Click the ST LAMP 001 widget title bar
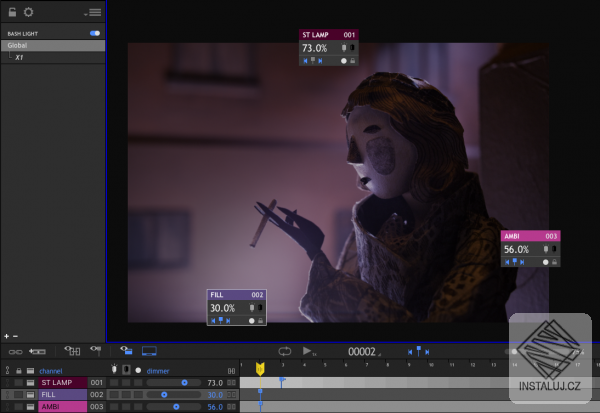Screen dimensions: 600x413 (329, 34)
